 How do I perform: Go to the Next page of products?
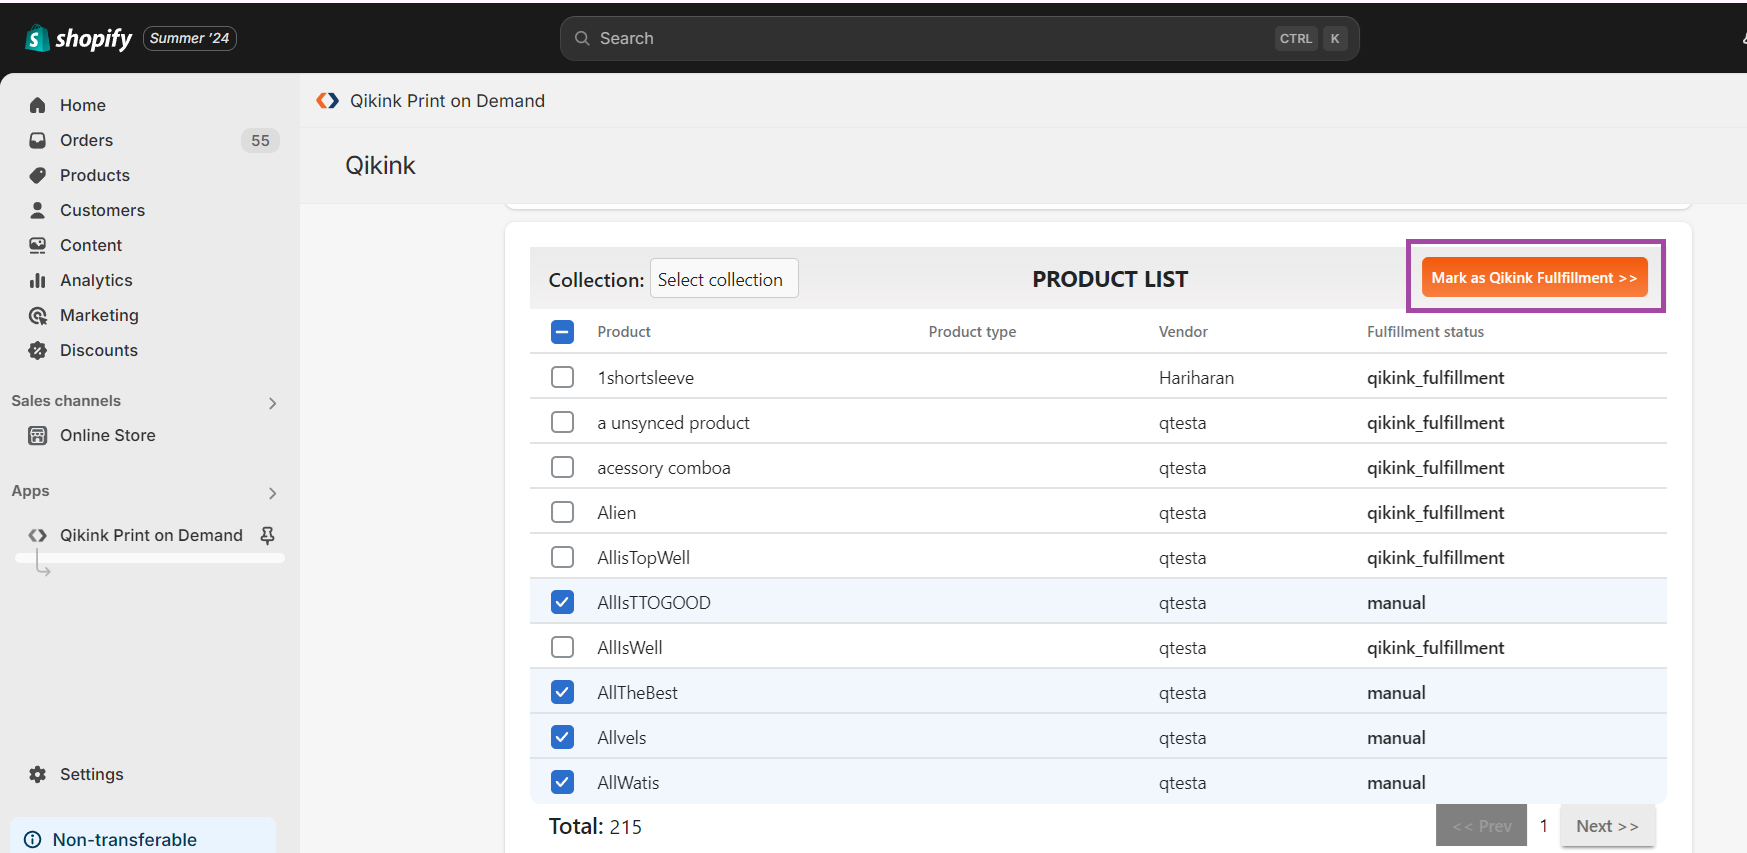point(1607,826)
